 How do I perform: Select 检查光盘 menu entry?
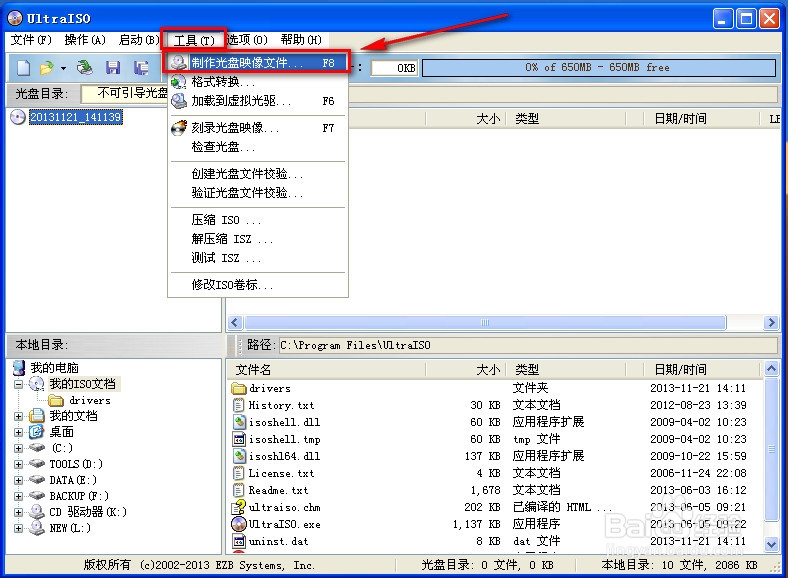(x=258, y=147)
